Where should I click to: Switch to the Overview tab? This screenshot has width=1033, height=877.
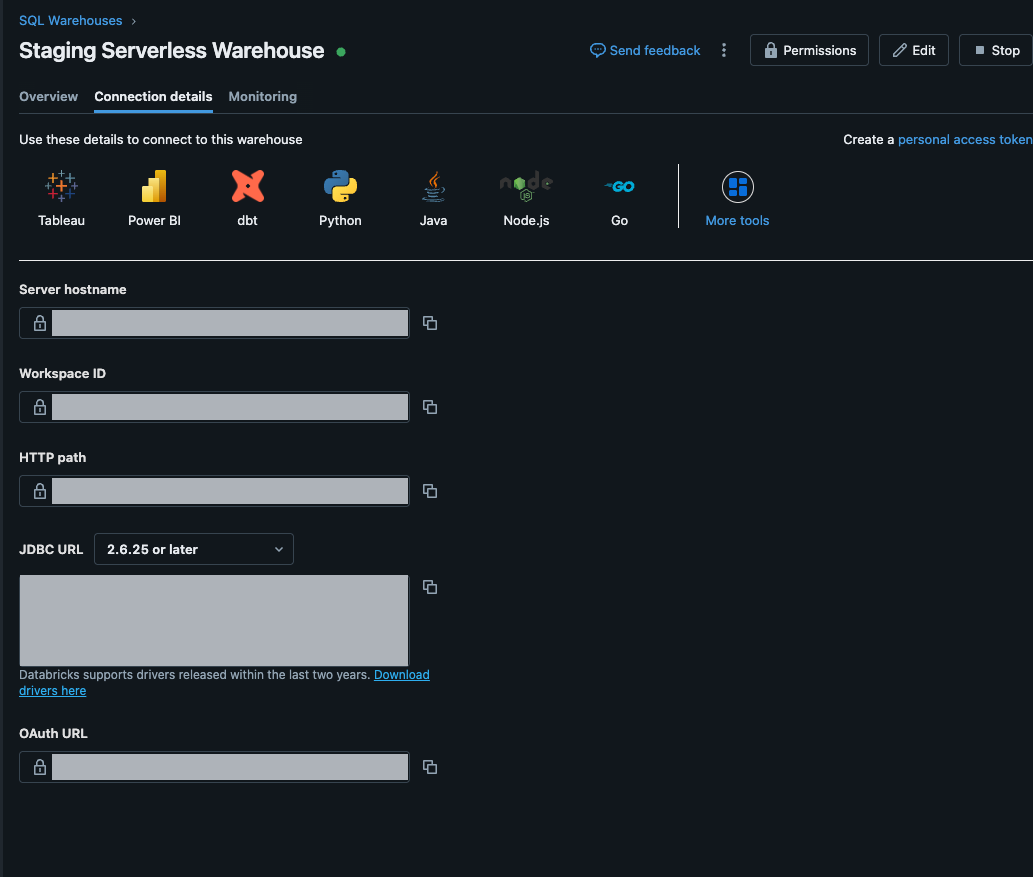point(49,96)
